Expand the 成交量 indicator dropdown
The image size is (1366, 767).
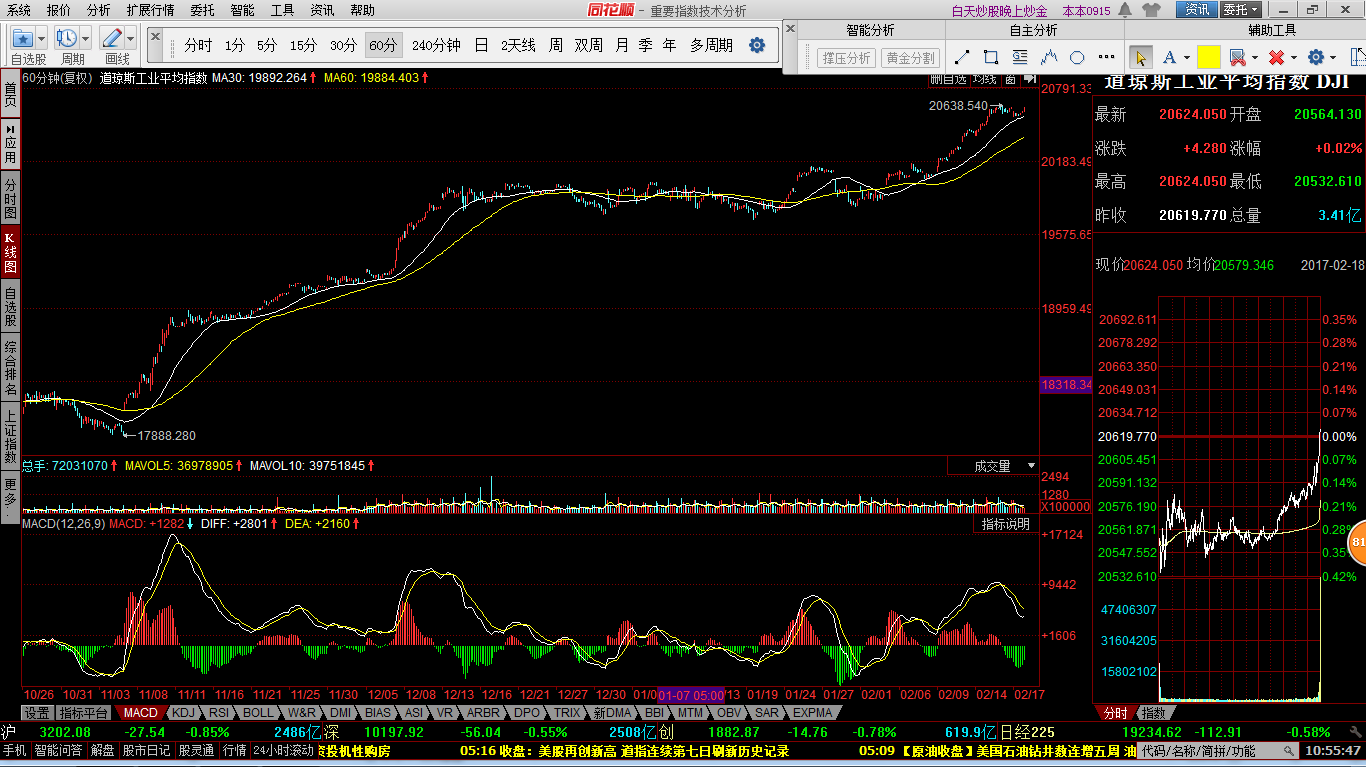[1031, 466]
